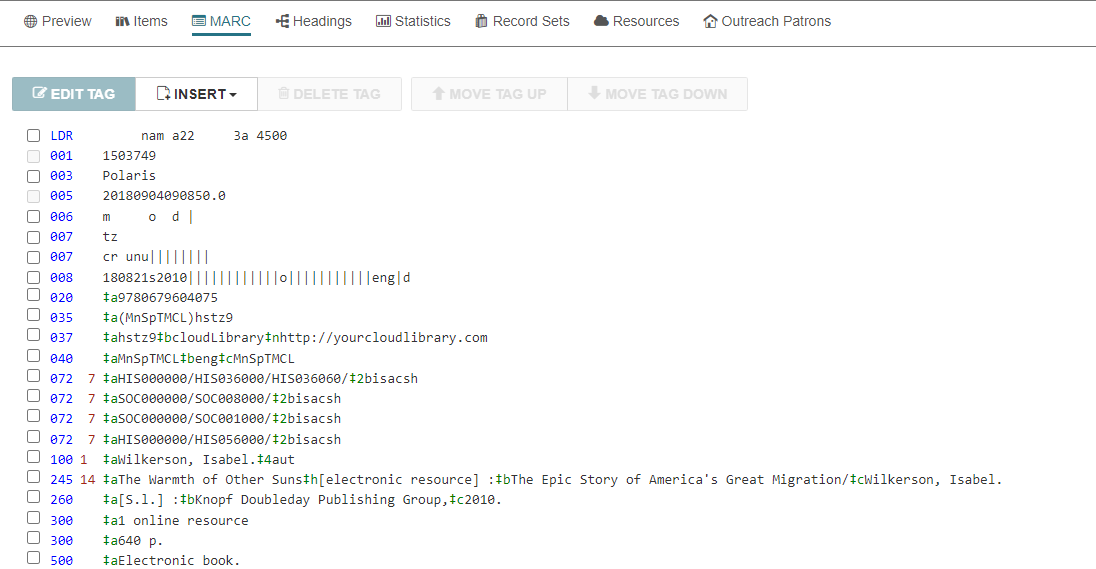Check the box for tag 500
1096x569 pixels.
click(34, 558)
